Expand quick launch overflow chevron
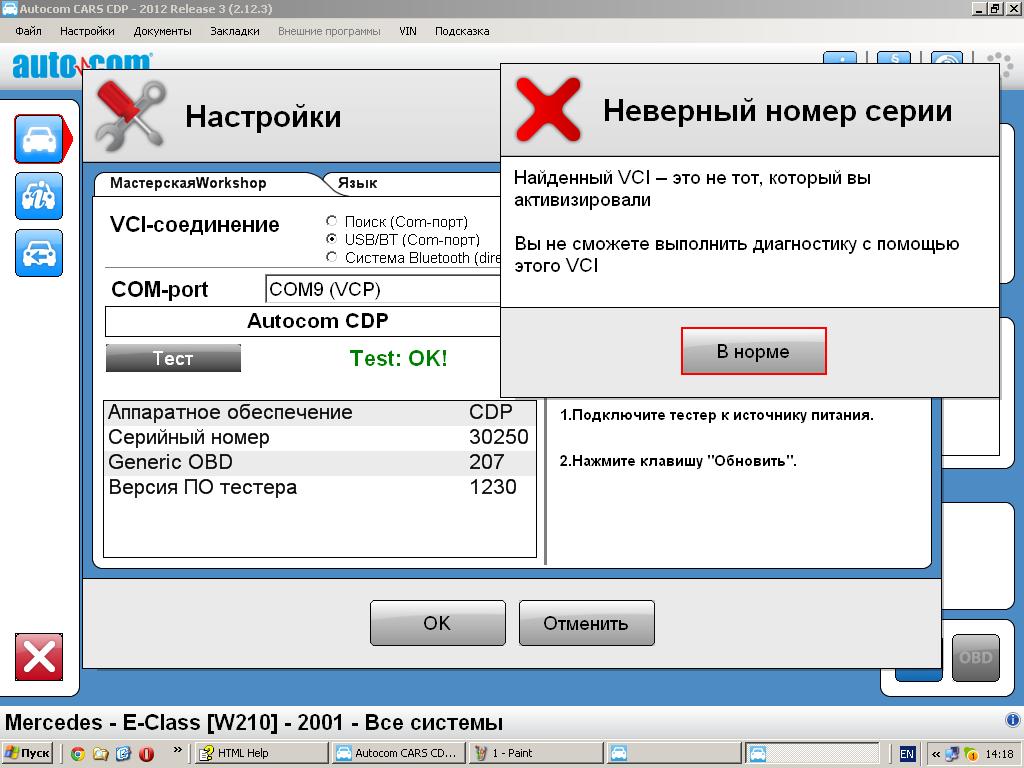Image resolution: width=1024 pixels, height=768 pixels. point(177,750)
